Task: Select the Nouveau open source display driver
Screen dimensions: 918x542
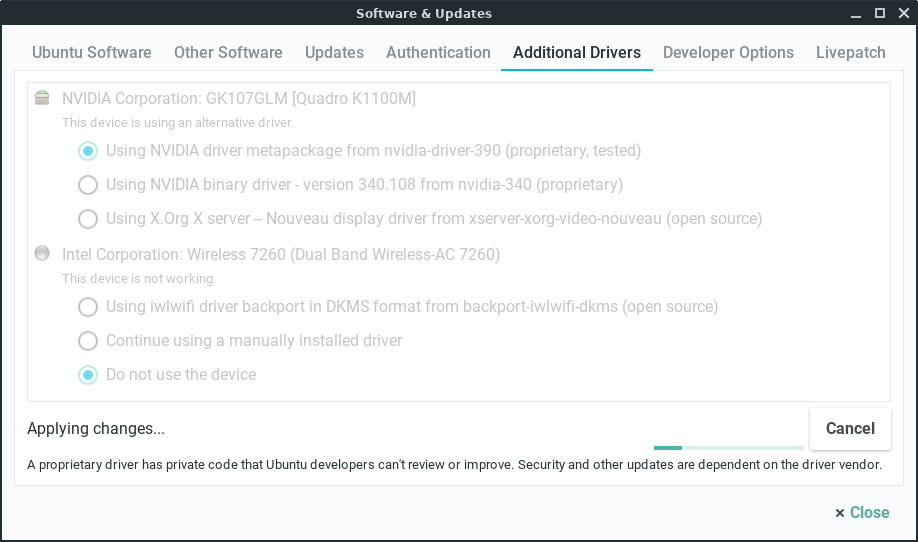Action: coord(88,218)
